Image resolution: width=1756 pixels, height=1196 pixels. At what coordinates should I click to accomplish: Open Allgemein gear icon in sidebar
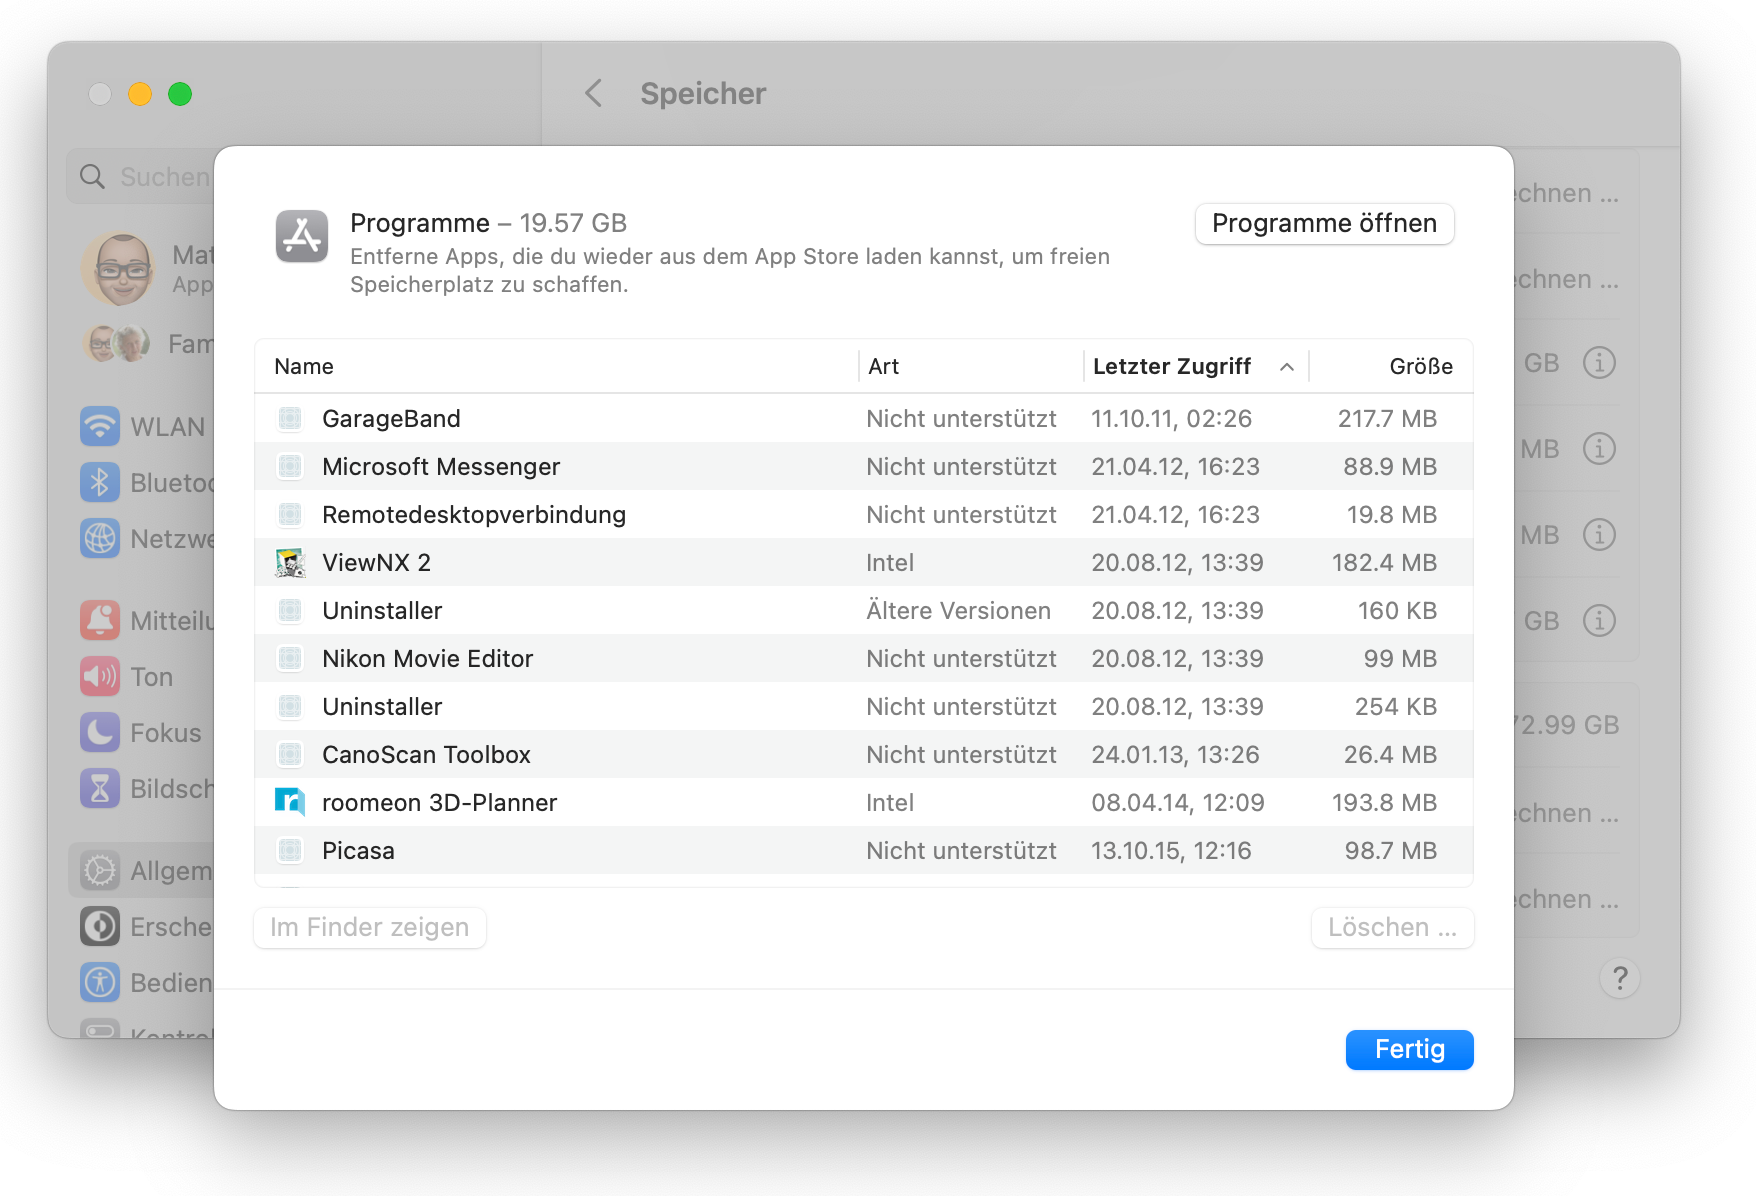click(x=100, y=871)
